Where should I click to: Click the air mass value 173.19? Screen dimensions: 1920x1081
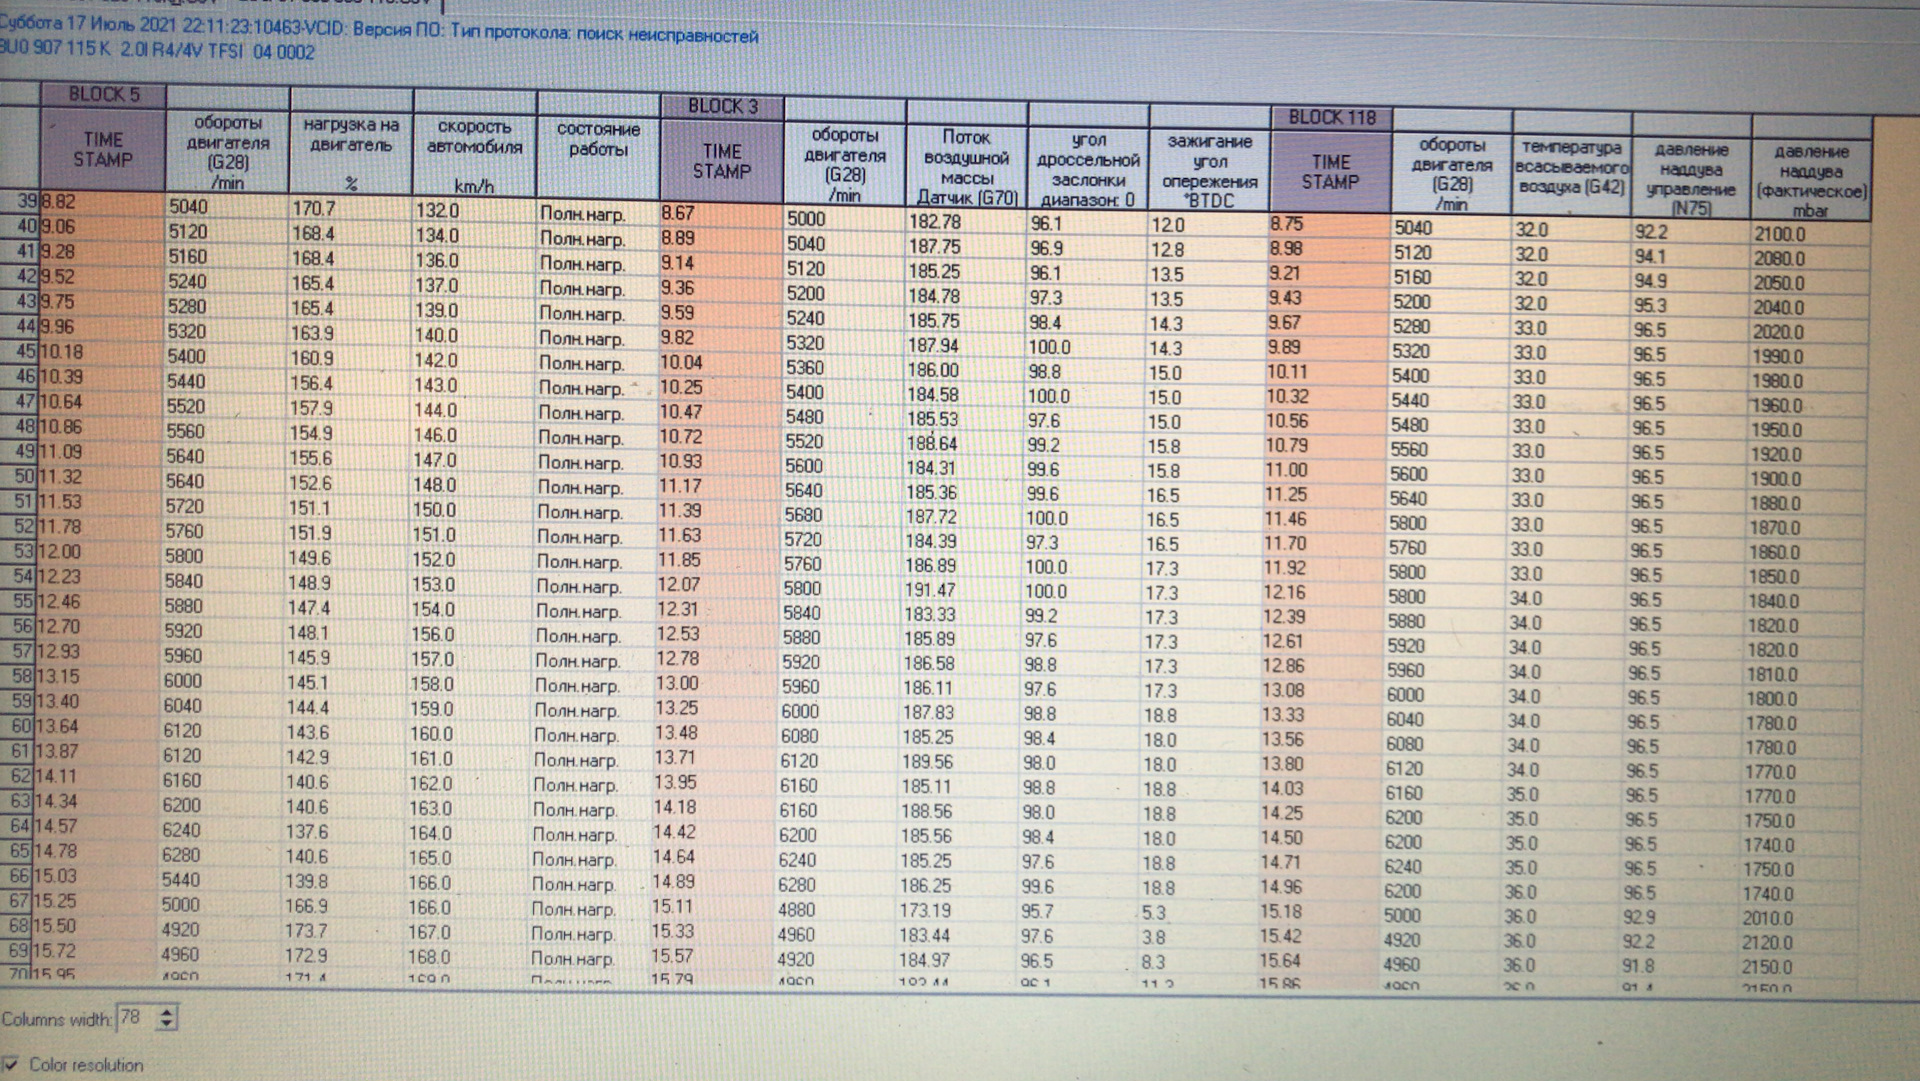pyautogui.click(x=925, y=910)
